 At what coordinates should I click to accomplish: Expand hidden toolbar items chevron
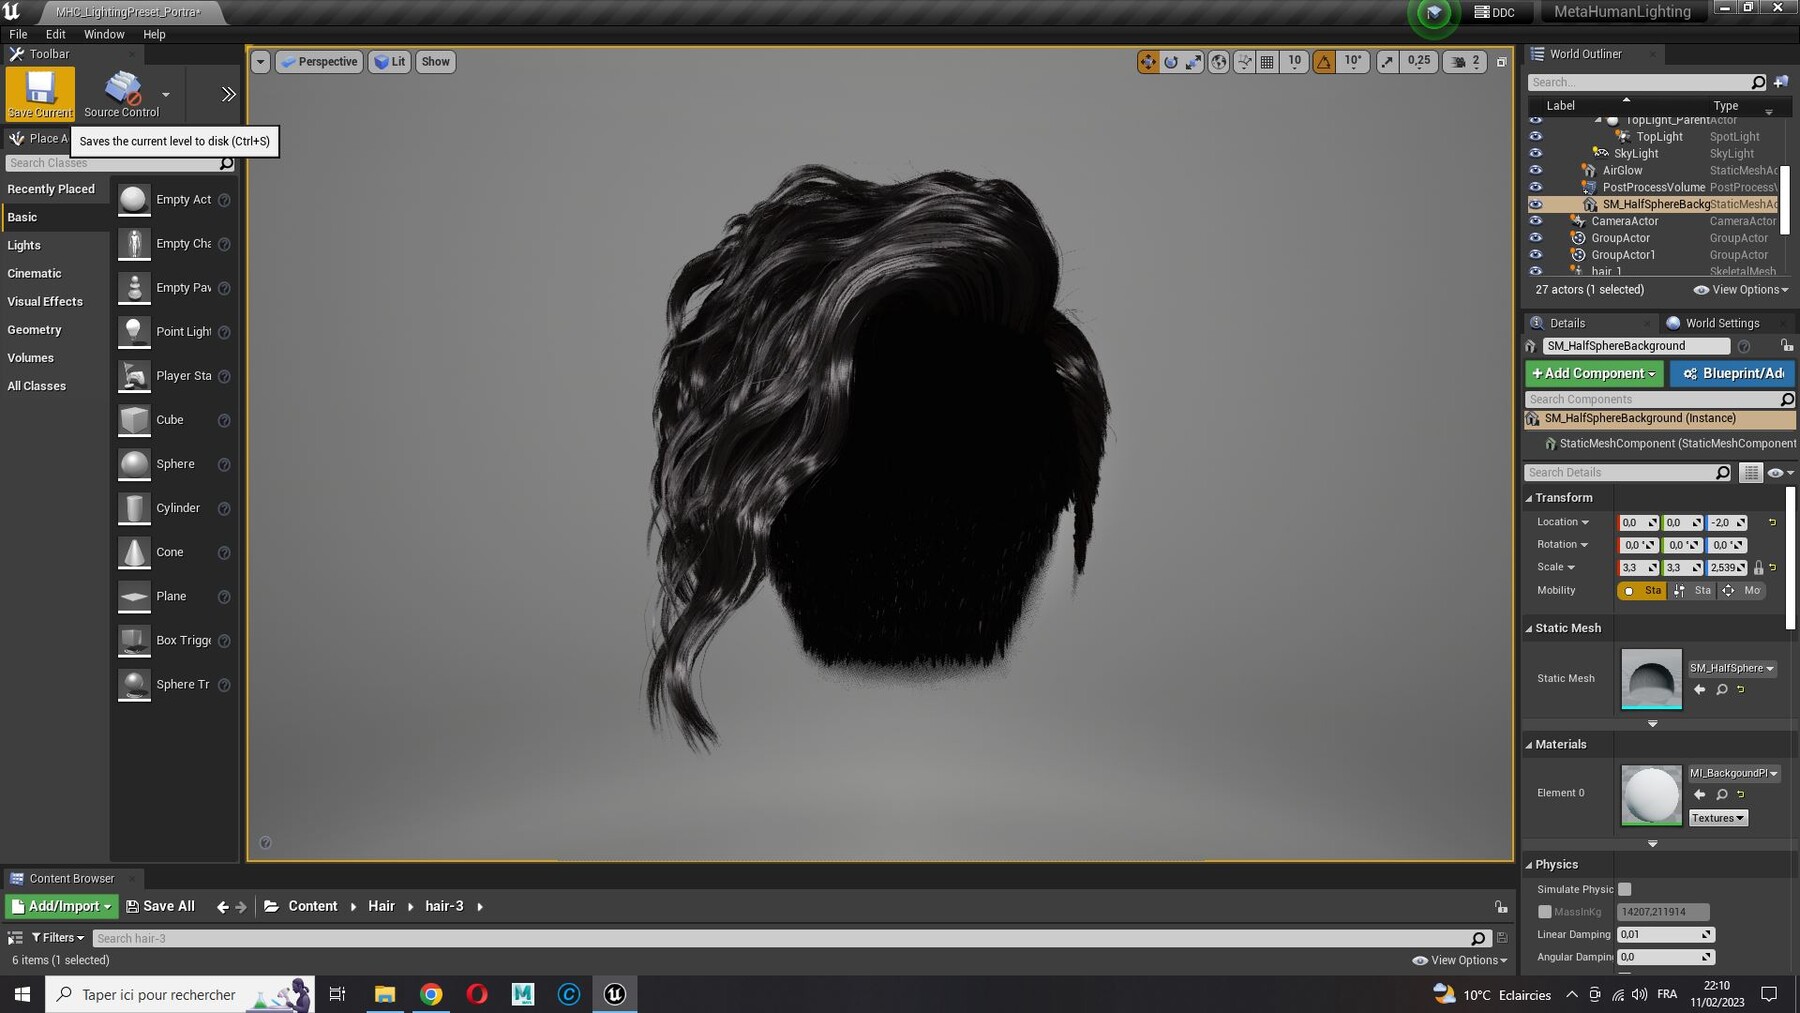[x=228, y=94]
